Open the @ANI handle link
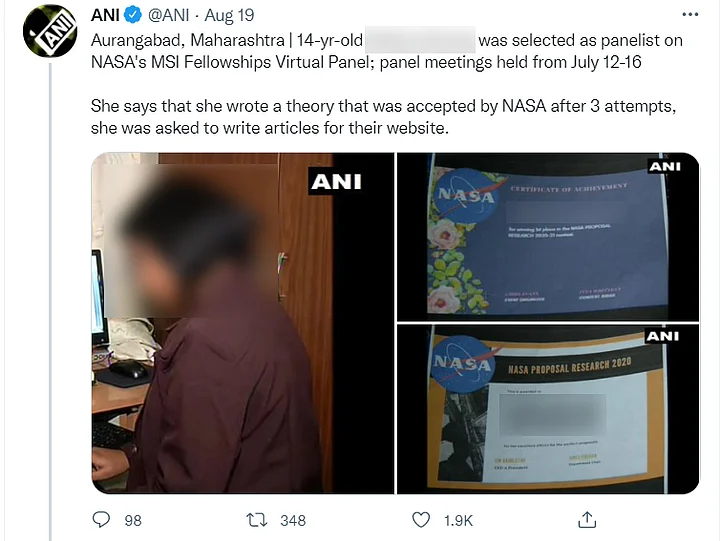 [169, 15]
